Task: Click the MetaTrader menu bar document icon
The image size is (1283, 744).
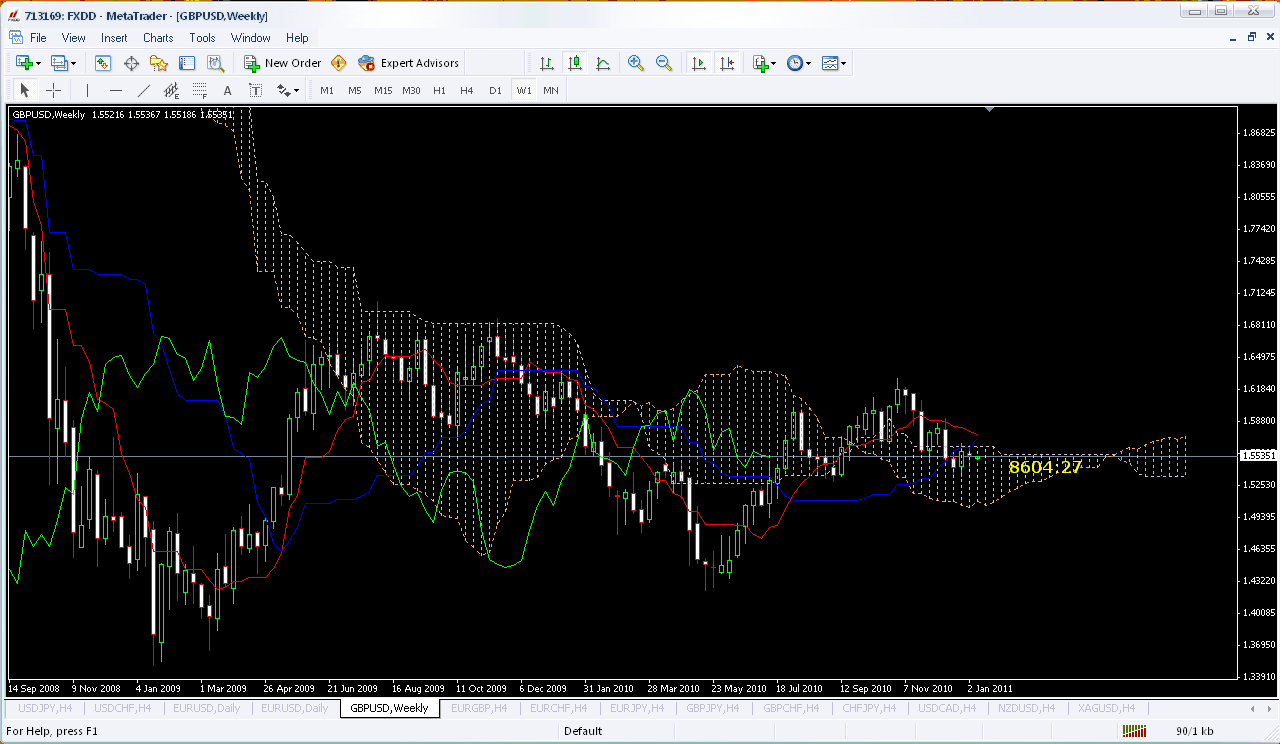Action: [15, 38]
